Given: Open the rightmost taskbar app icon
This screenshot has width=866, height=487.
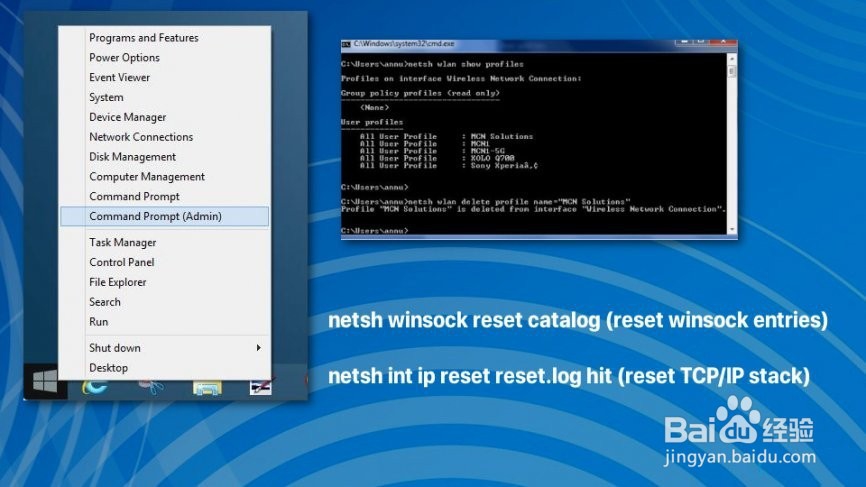Looking at the screenshot, I should click(x=261, y=387).
